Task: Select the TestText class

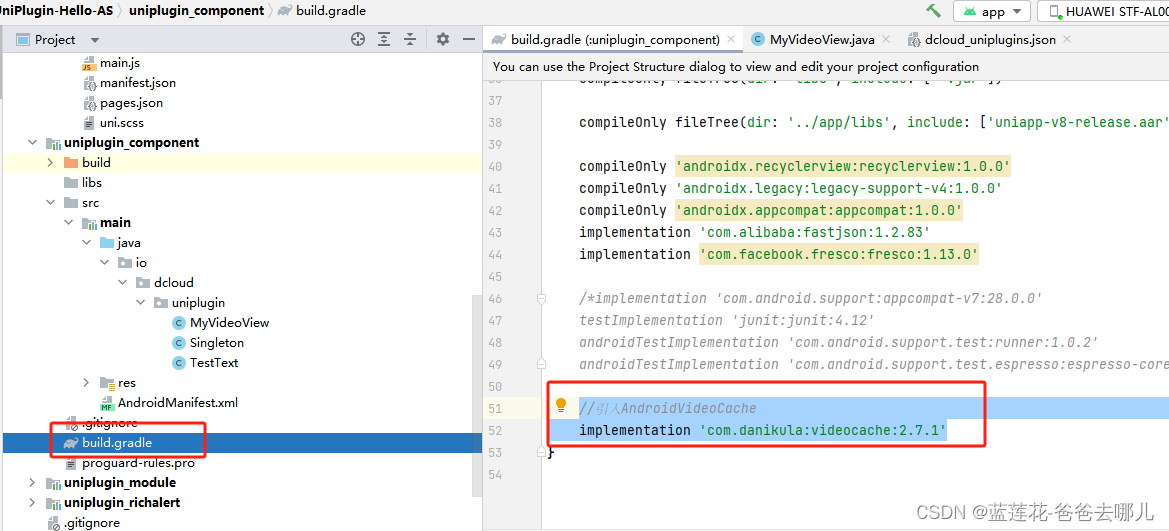Action: tap(214, 362)
